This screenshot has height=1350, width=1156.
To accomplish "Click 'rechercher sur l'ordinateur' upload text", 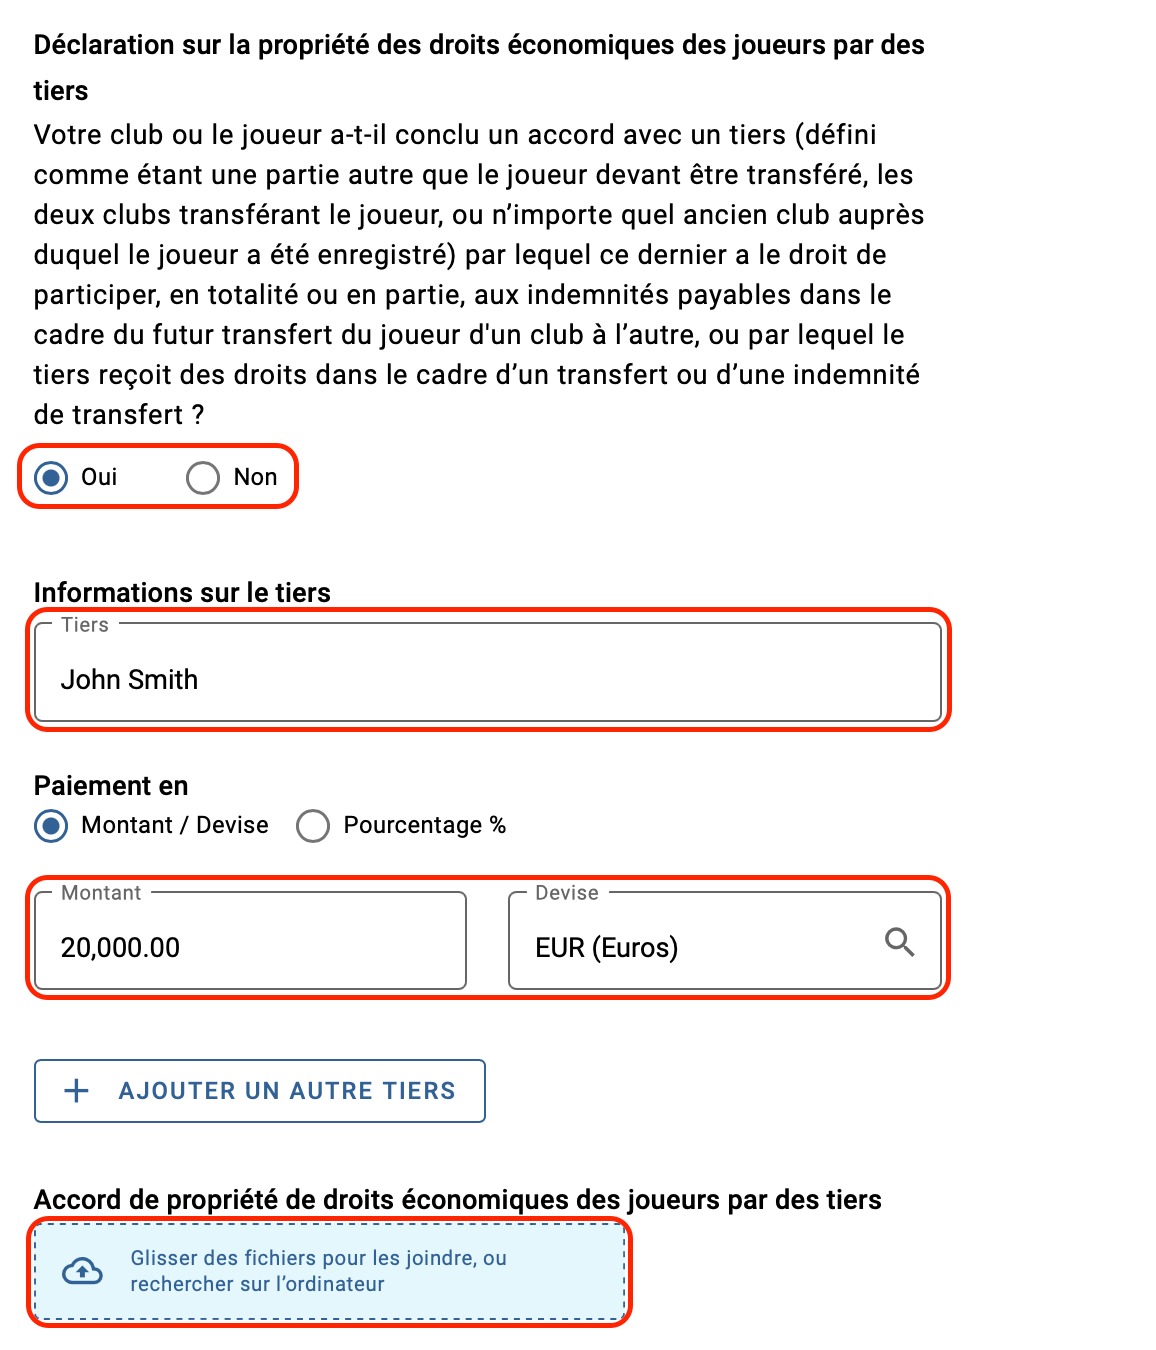I will coord(257,1284).
